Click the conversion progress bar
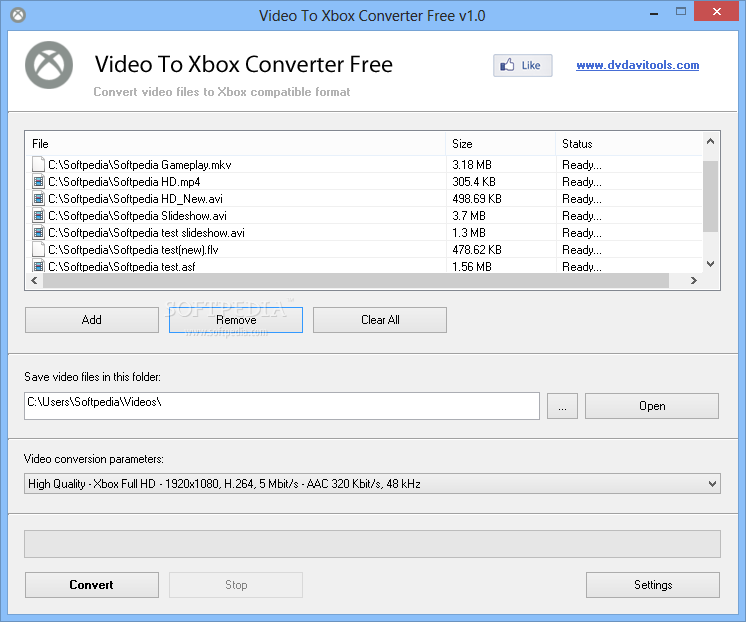Image resolution: width=746 pixels, height=622 pixels. (373, 544)
